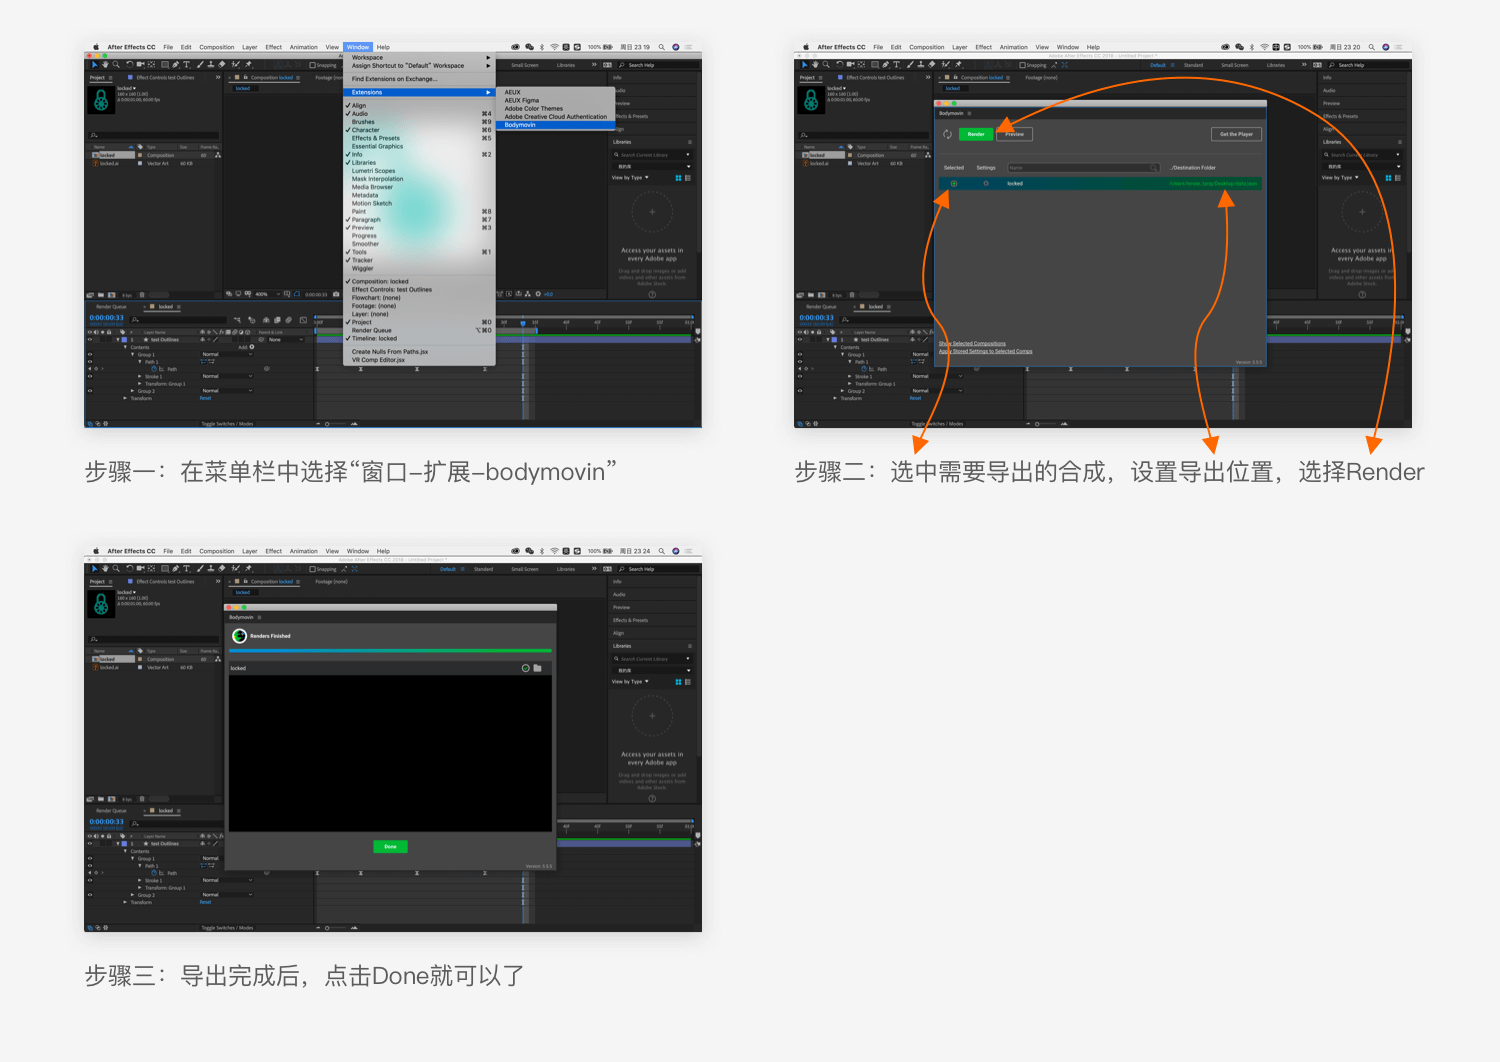Image resolution: width=1500 pixels, height=1062 pixels.
Task: Click Show Selected Compositions link
Action: click(x=972, y=344)
